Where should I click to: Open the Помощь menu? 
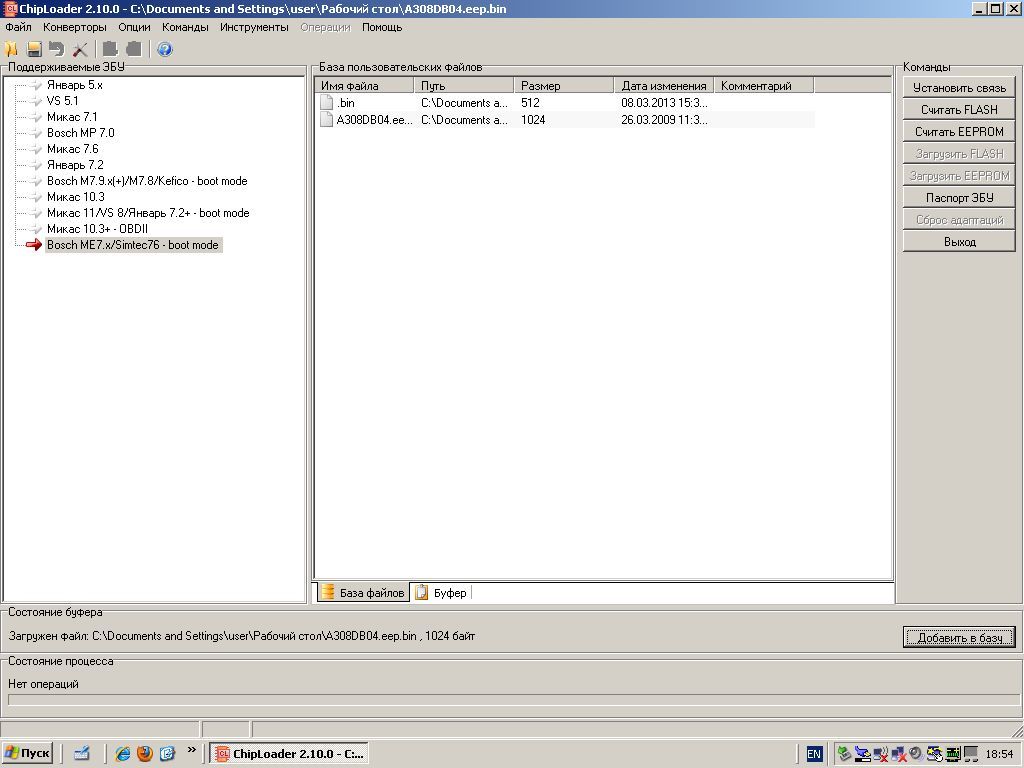tap(382, 27)
